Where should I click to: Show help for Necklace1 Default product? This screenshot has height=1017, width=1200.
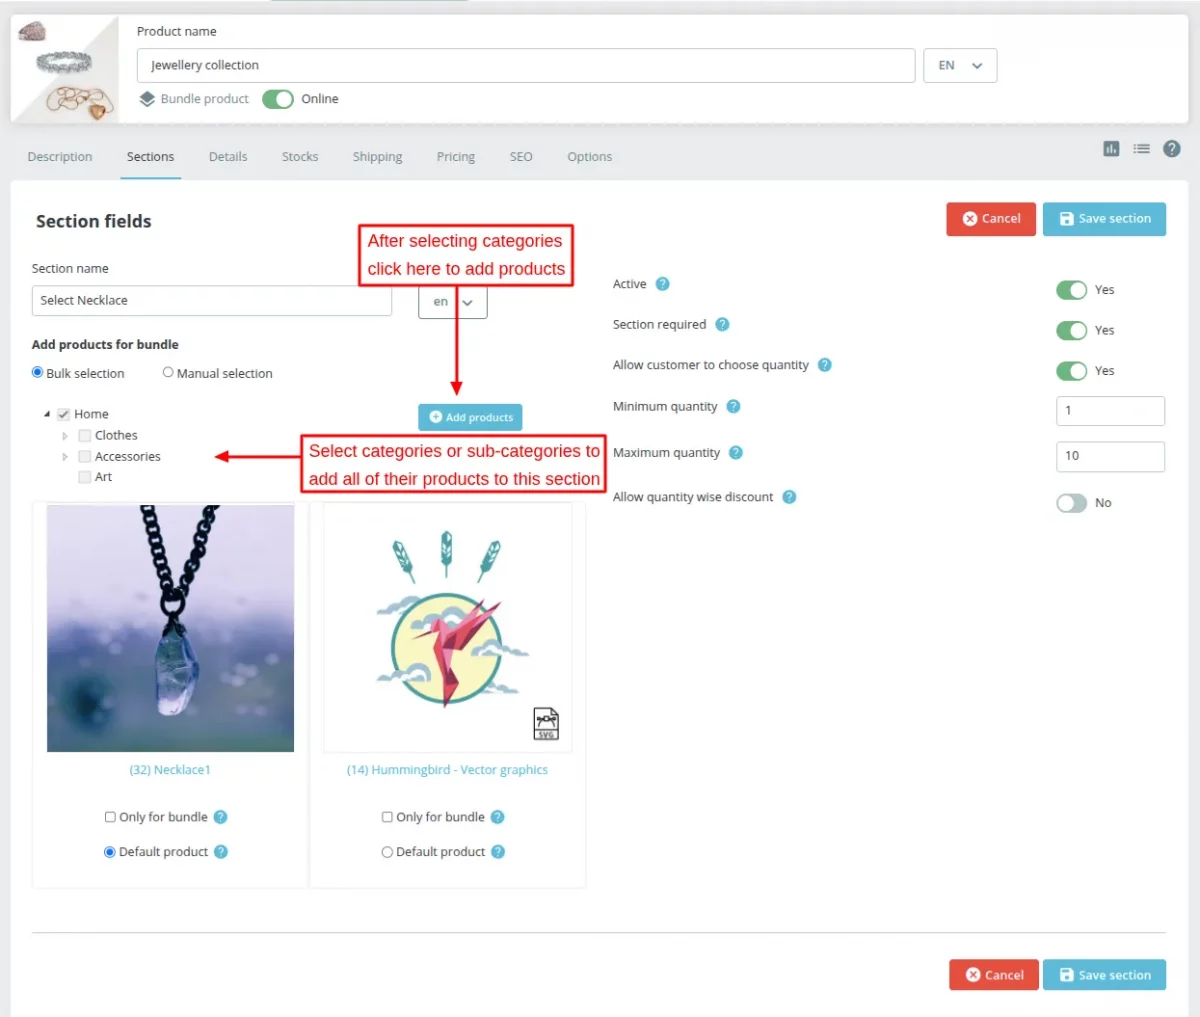pyautogui.click(x=221, y=852)
